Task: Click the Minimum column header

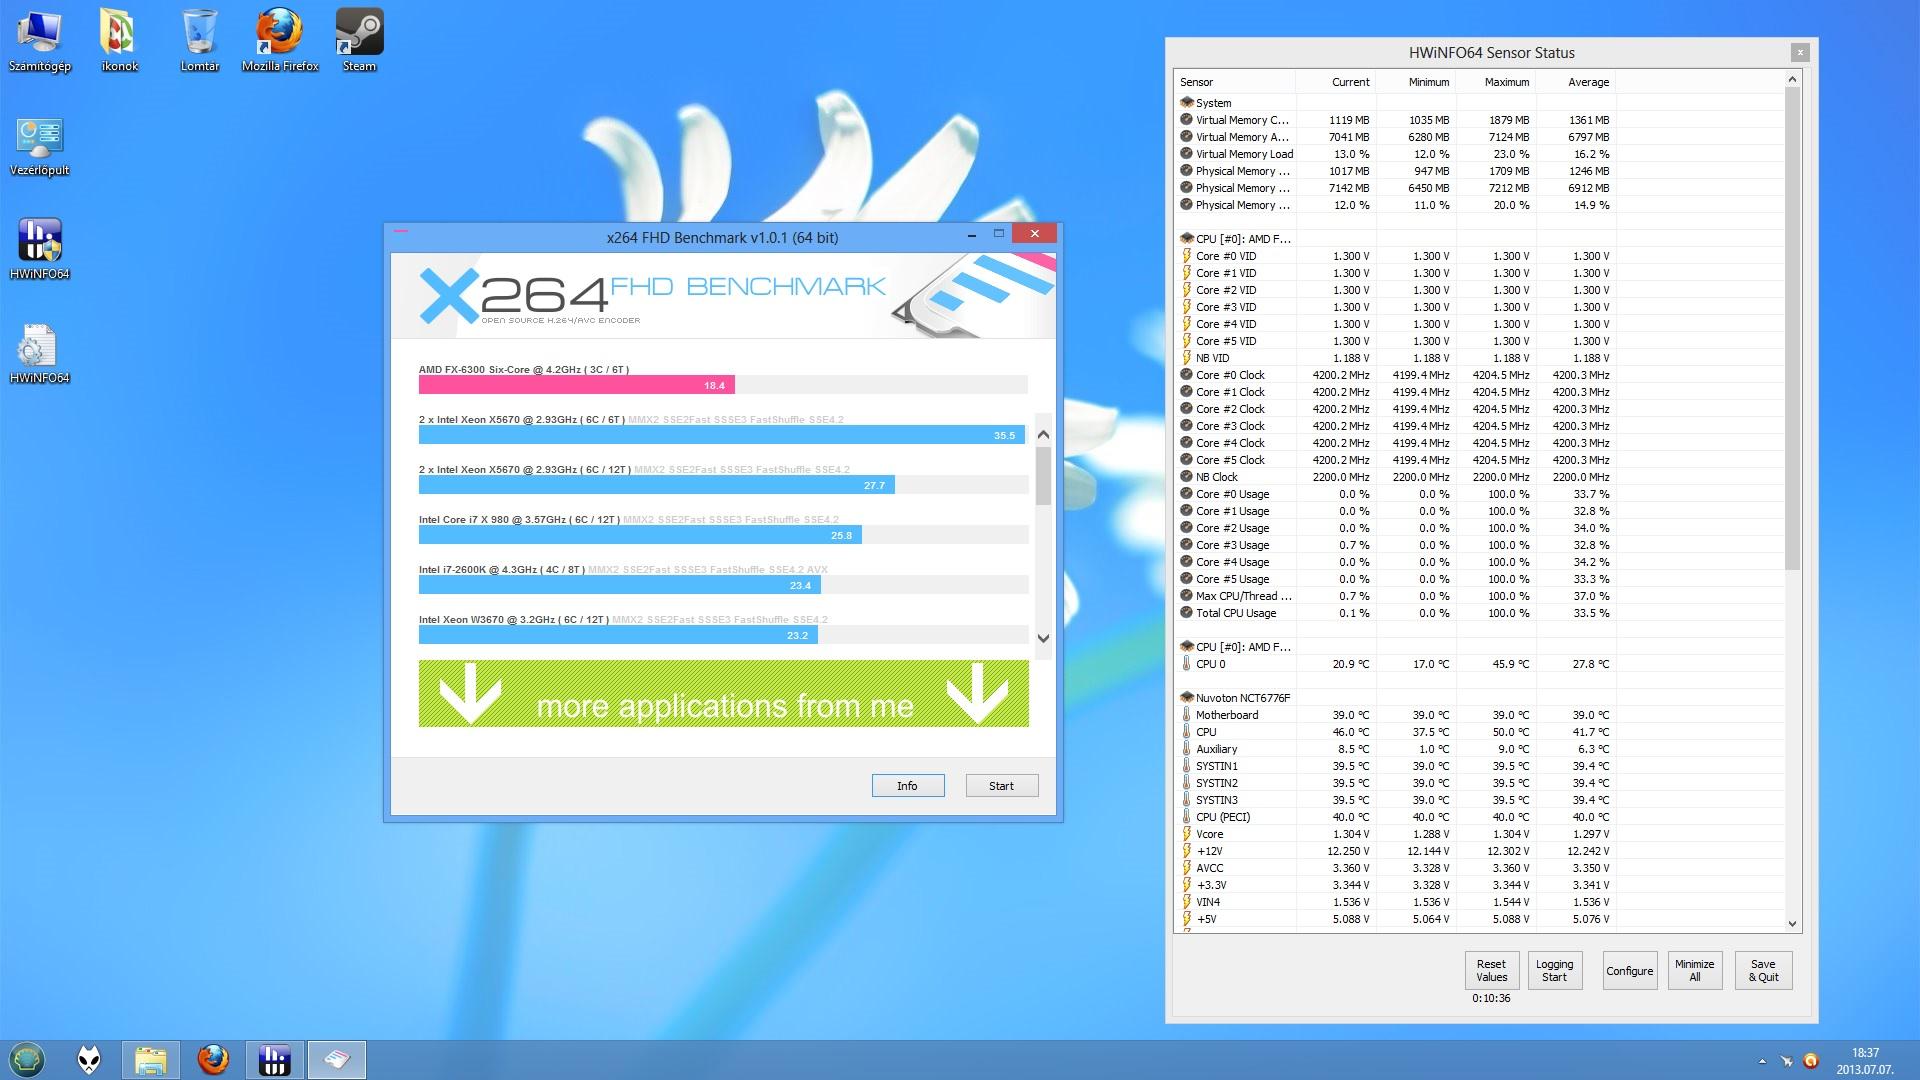Action: click(x=1416, y=82)
